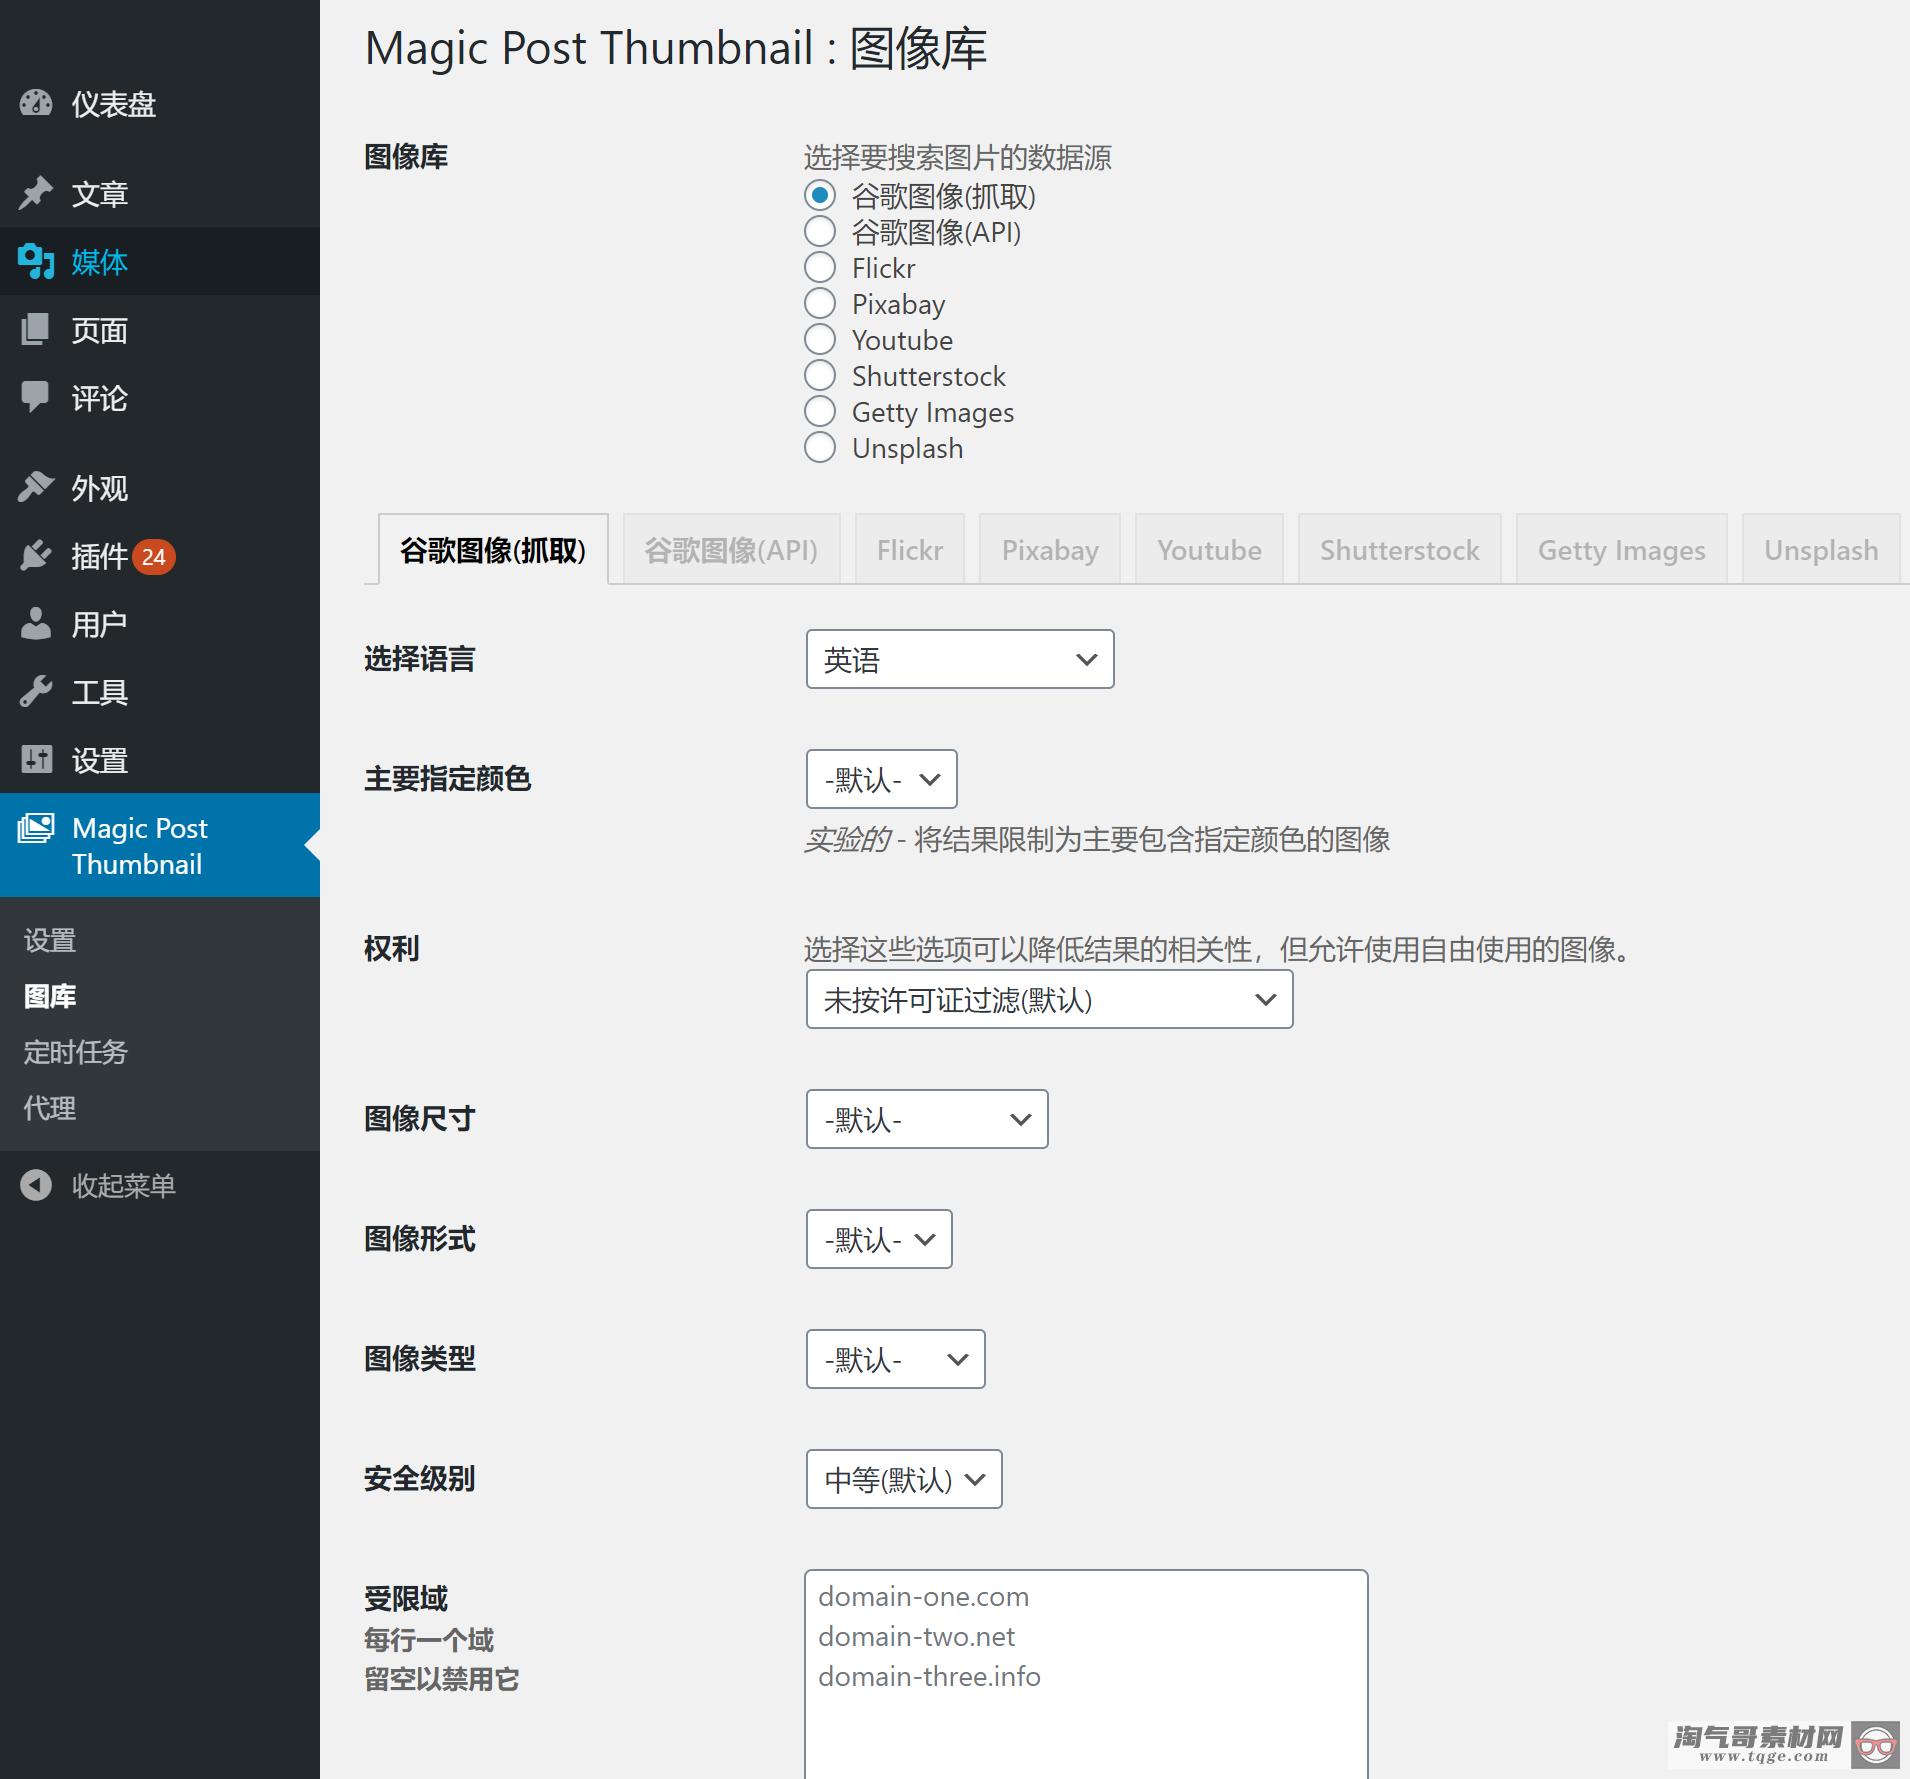This screenshot has height=1779, width=1910.
Task: Expand the 权利 license filter dropdown
Action: (x=1049, y=999)
